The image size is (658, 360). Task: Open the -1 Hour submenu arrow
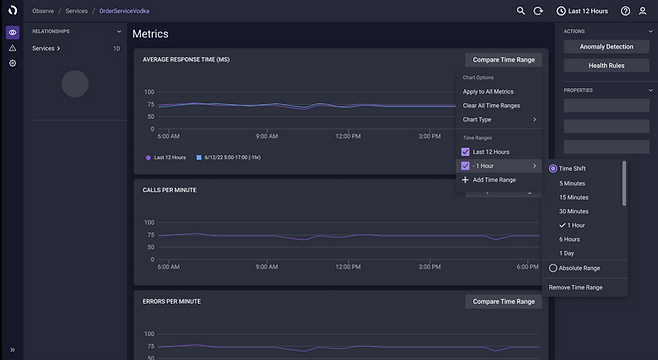point(534,166)
